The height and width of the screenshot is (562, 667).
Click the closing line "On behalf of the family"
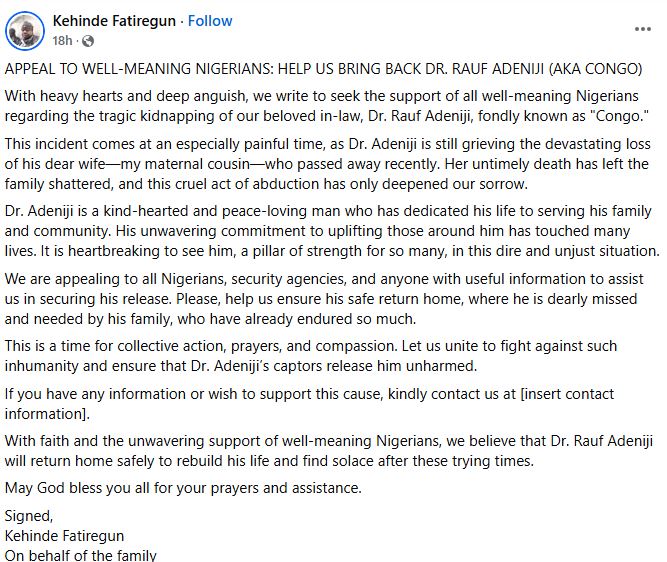[x=81, y=554]
